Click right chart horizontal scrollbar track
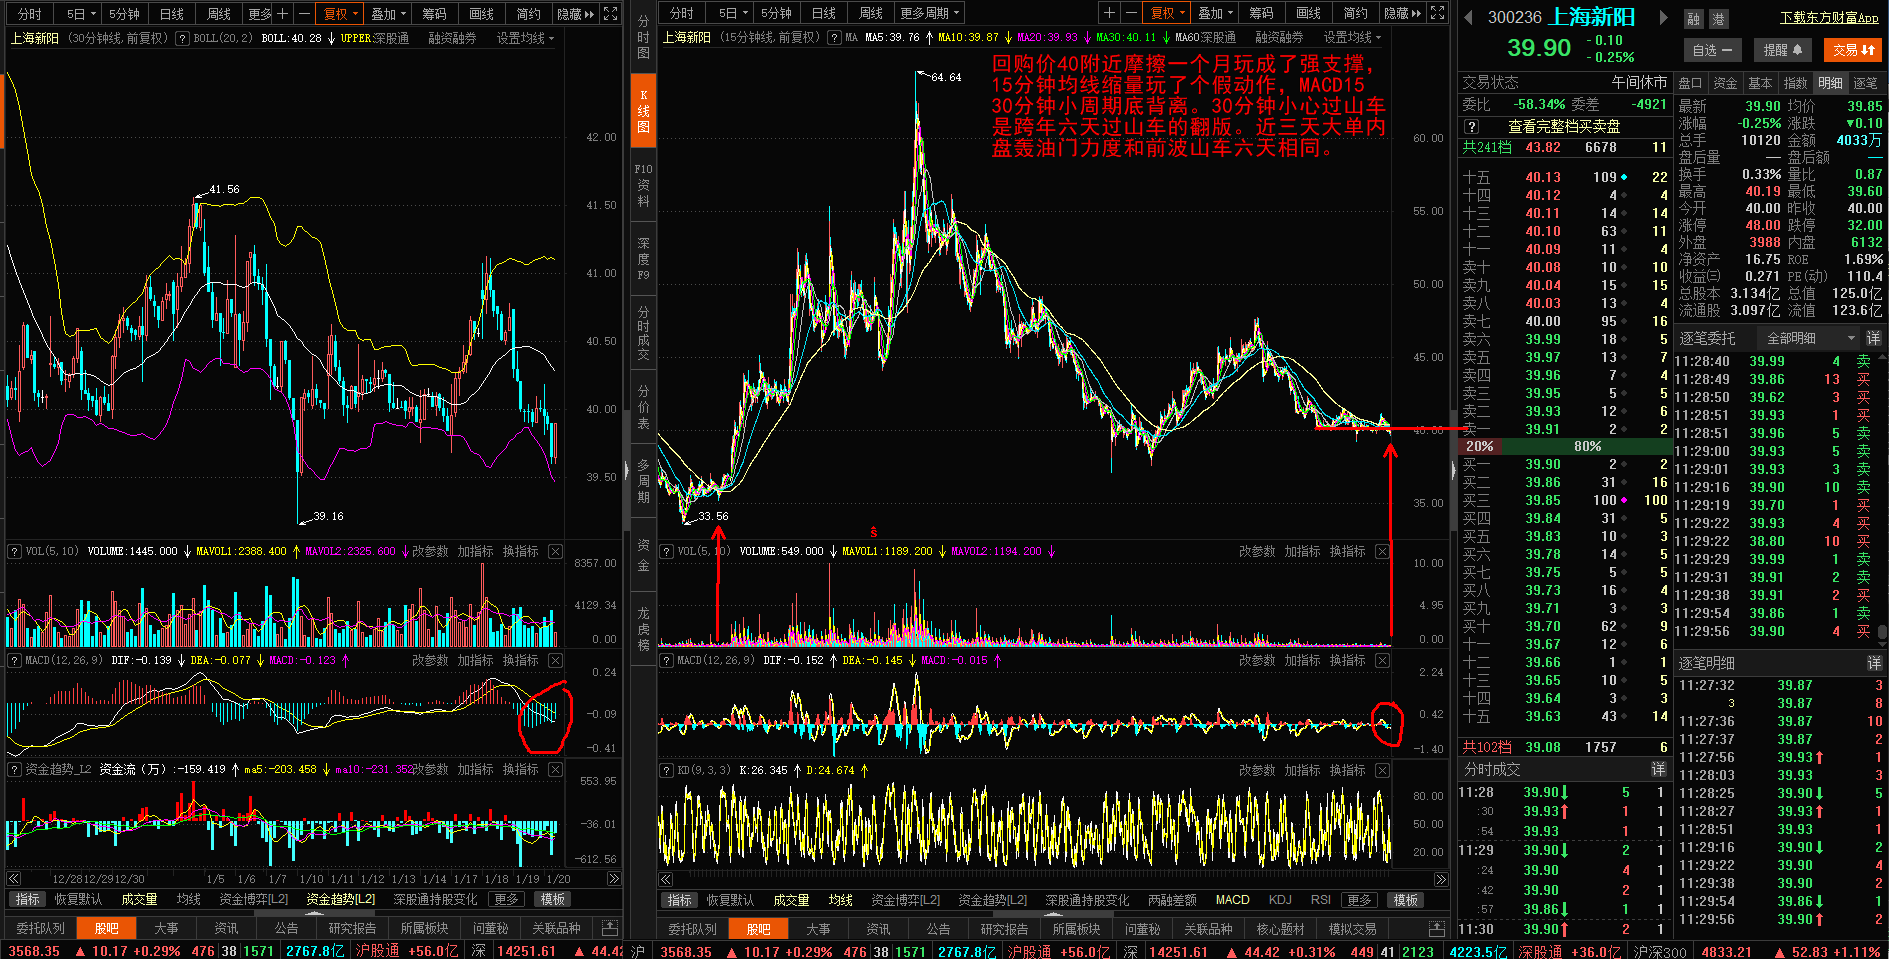The width and height of the screenshot is (1889, 959). coord(1054,880)
